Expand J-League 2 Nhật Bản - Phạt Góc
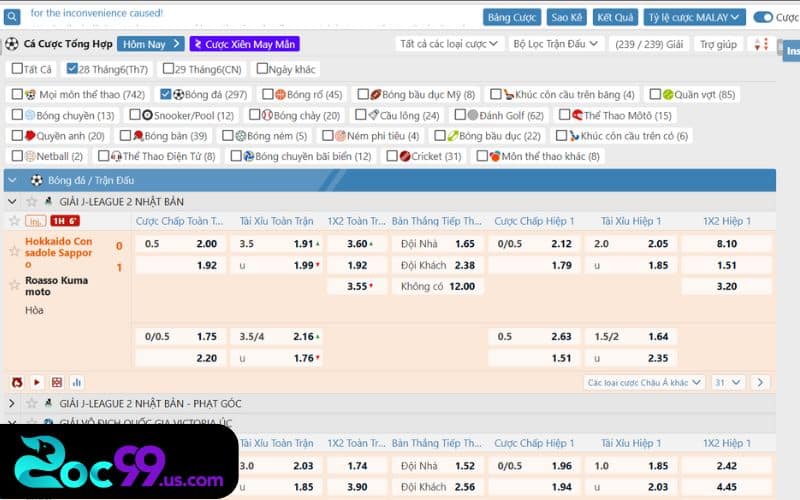 point(12,404)
